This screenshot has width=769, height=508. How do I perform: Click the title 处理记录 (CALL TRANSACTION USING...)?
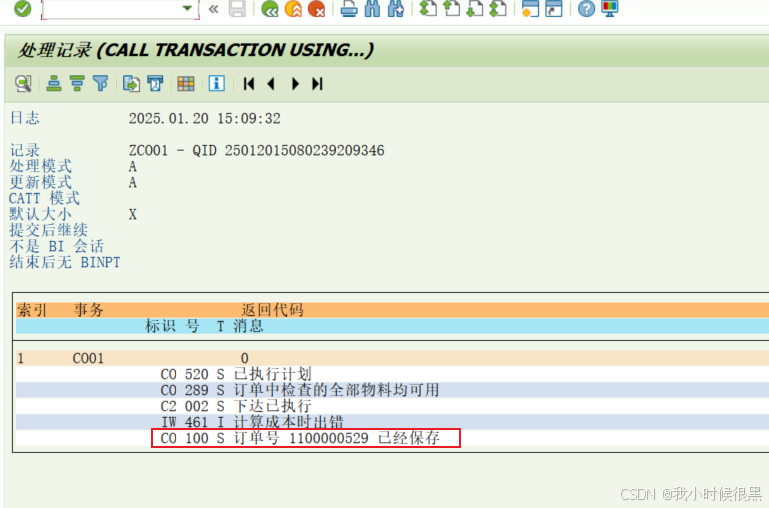pos(196,50)
